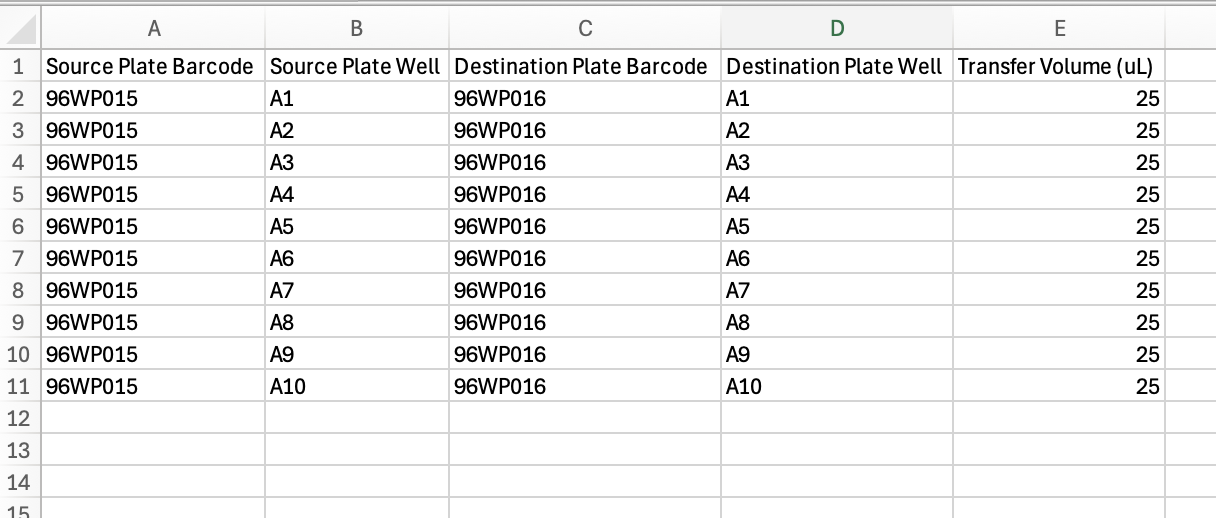This screenshot has width=1216, height=518.
Task: Select row 1 header
Action: click(x=20, y=67)
